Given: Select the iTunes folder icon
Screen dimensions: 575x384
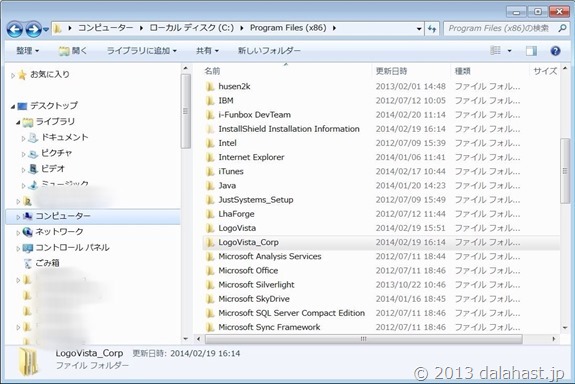Looking at the screenshot, I should pyautogui.click(x=210, y=172).
